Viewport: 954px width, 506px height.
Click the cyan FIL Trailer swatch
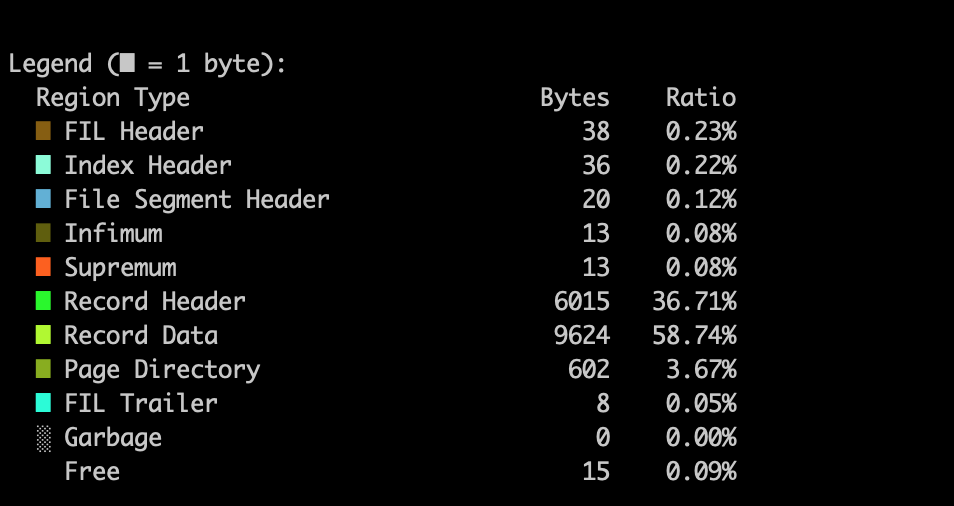[43, 403]
